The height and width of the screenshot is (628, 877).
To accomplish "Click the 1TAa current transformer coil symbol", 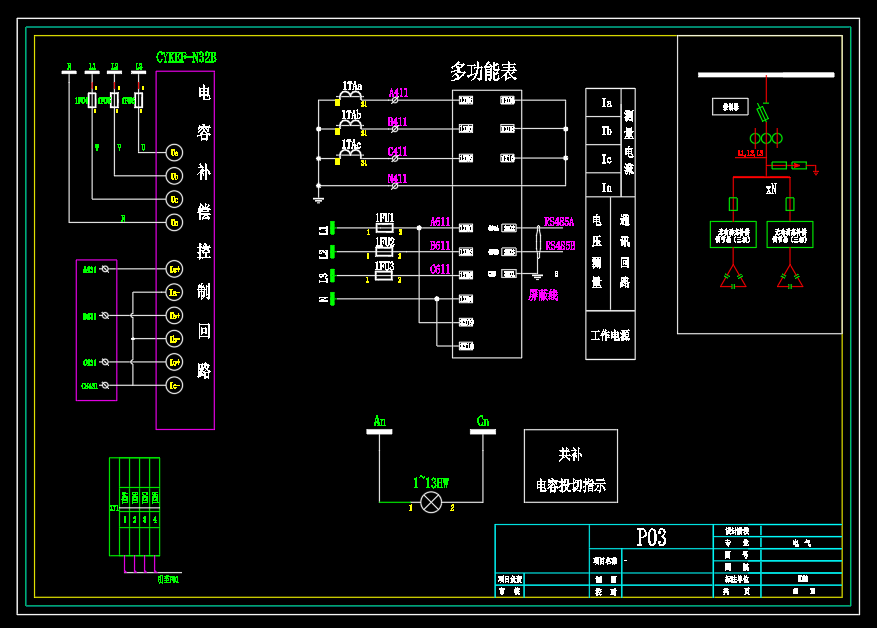I will pos(351,96).
